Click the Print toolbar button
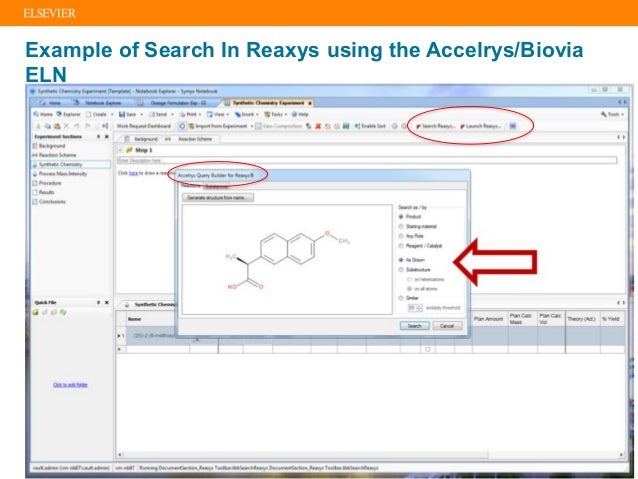Image resolution: width=638 pixels, height=479 pixels. (x=189, y=114)
